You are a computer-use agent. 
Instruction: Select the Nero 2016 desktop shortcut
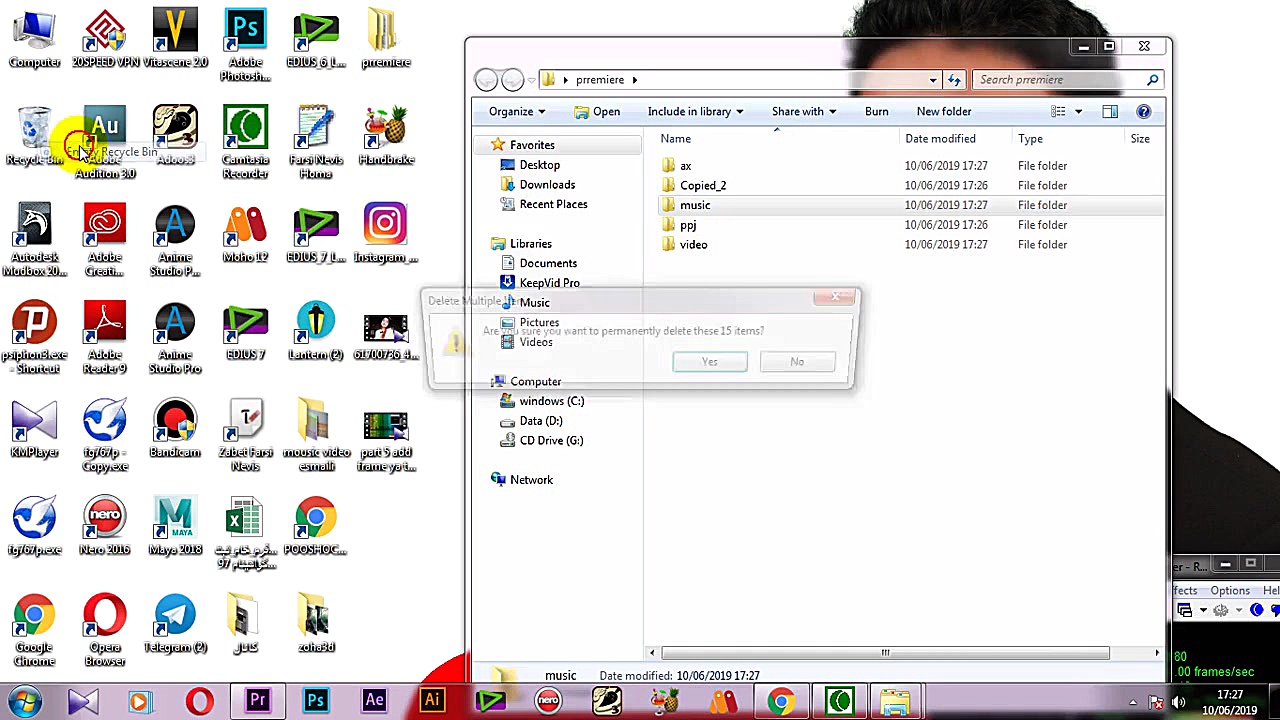(x=105, y=526)
